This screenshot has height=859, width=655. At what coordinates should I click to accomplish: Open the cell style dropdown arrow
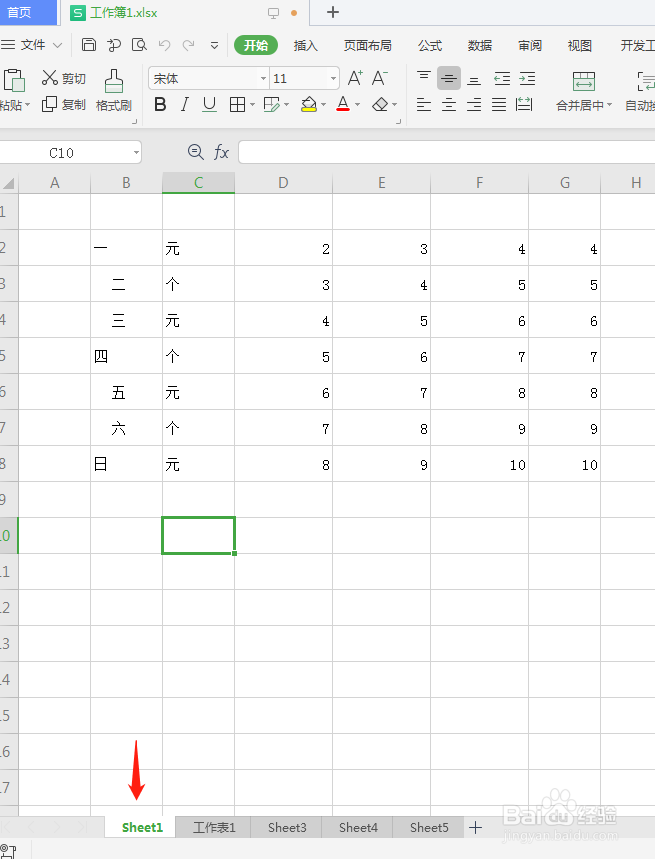pos(286,104)
